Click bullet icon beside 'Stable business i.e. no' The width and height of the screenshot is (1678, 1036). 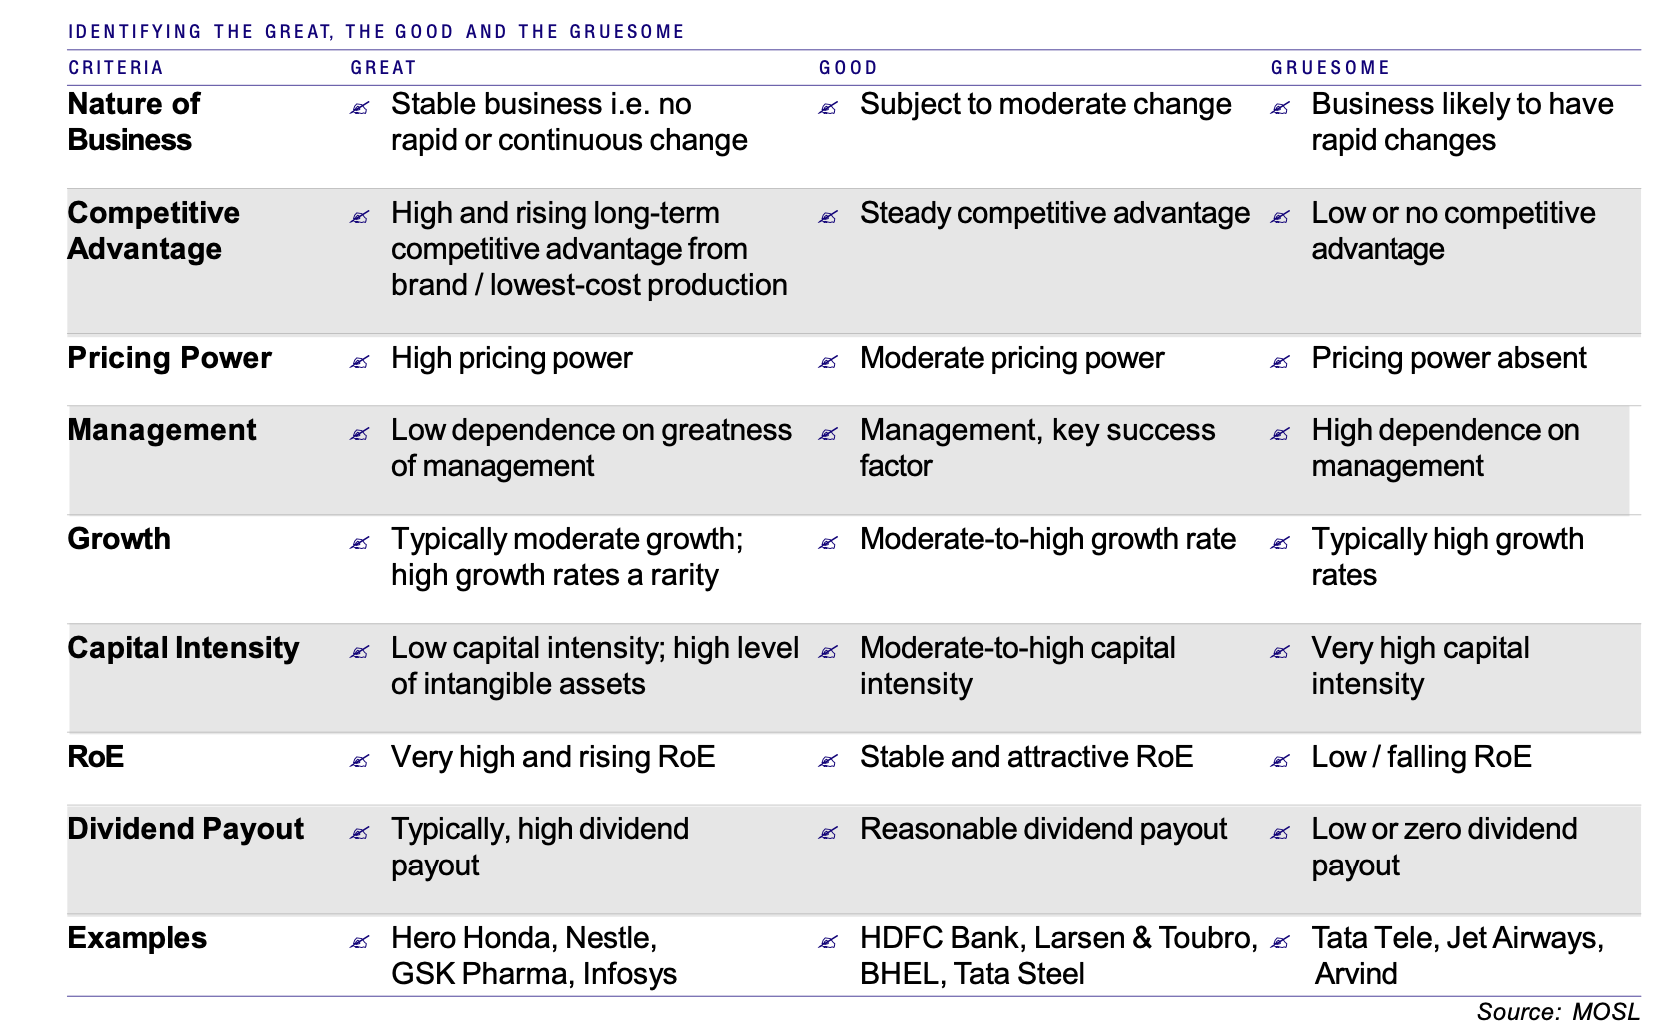(x=360, y=108)
